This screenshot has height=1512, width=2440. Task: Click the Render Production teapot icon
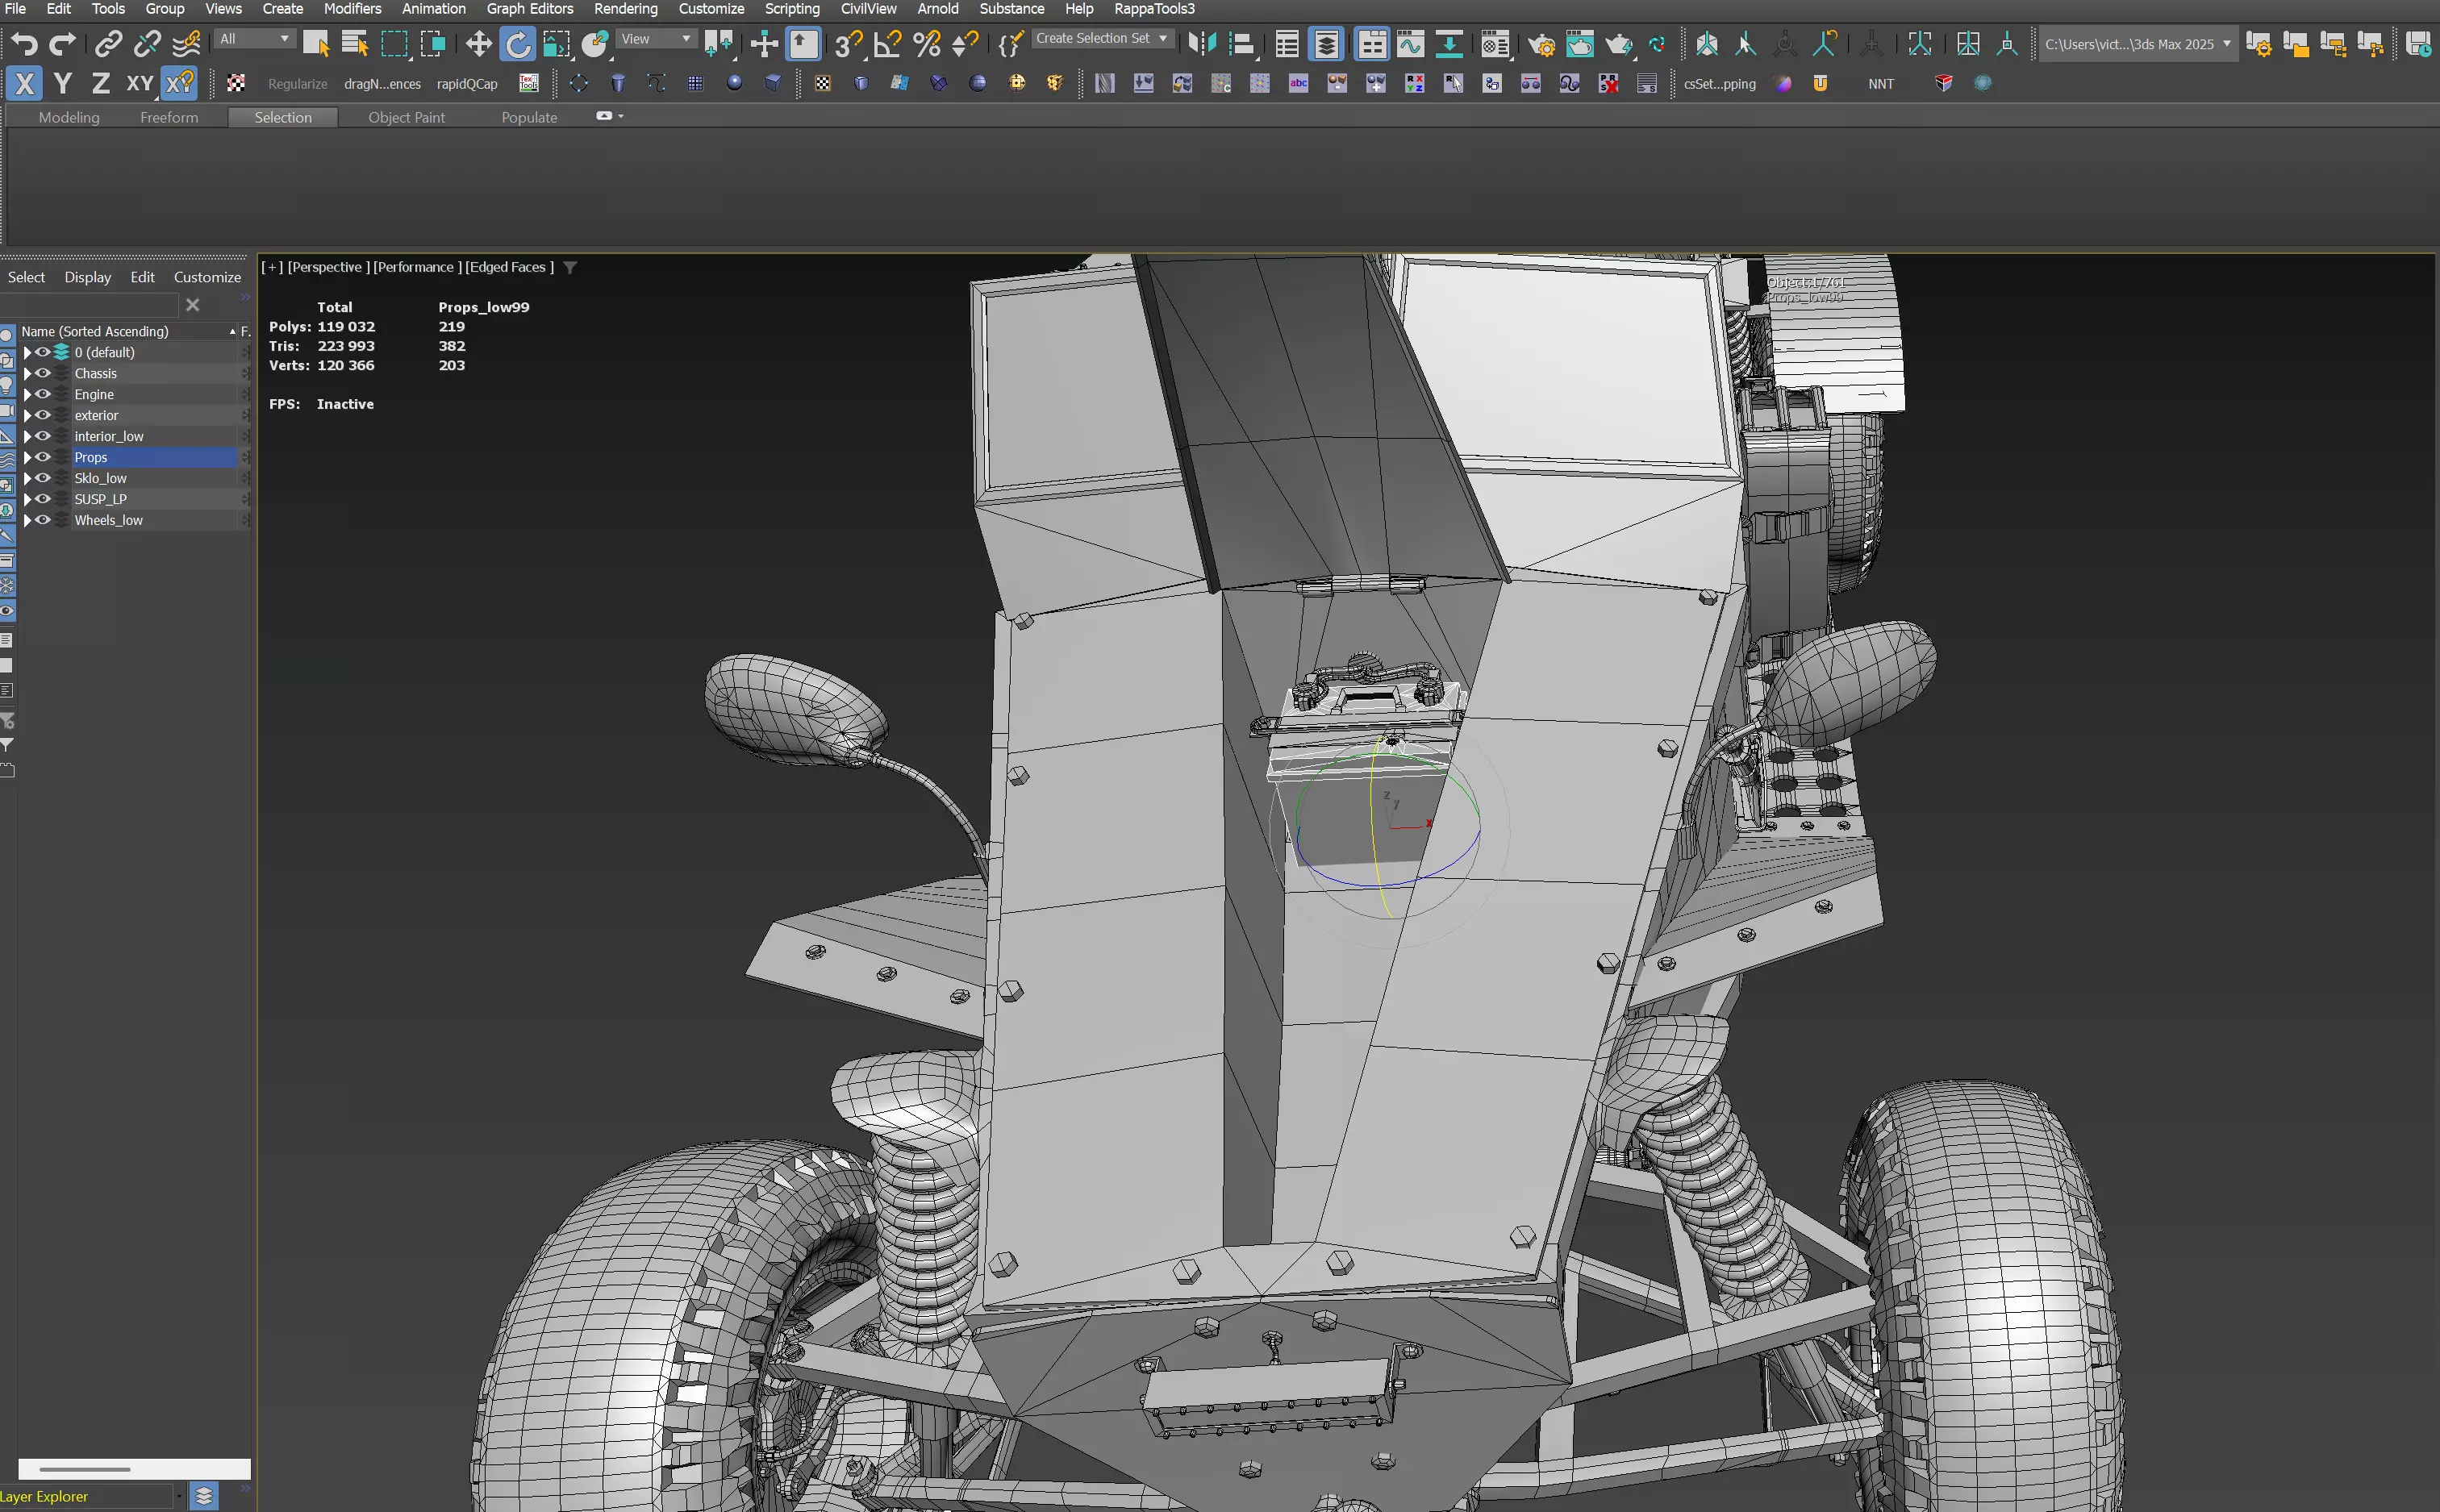pos(1619,44)
